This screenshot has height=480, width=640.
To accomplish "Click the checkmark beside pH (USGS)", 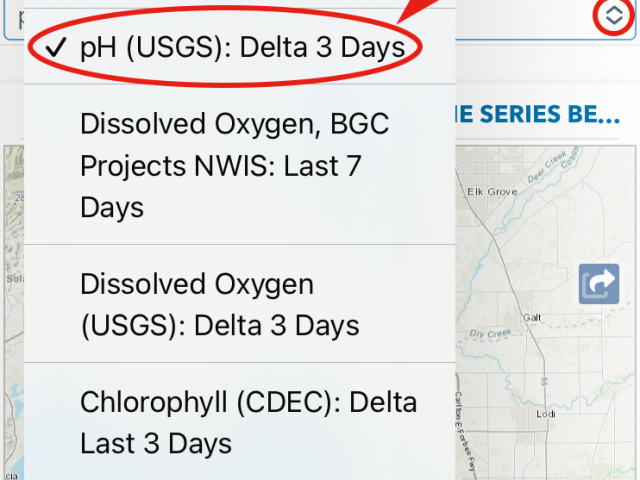I will click(x=56, y=47).
